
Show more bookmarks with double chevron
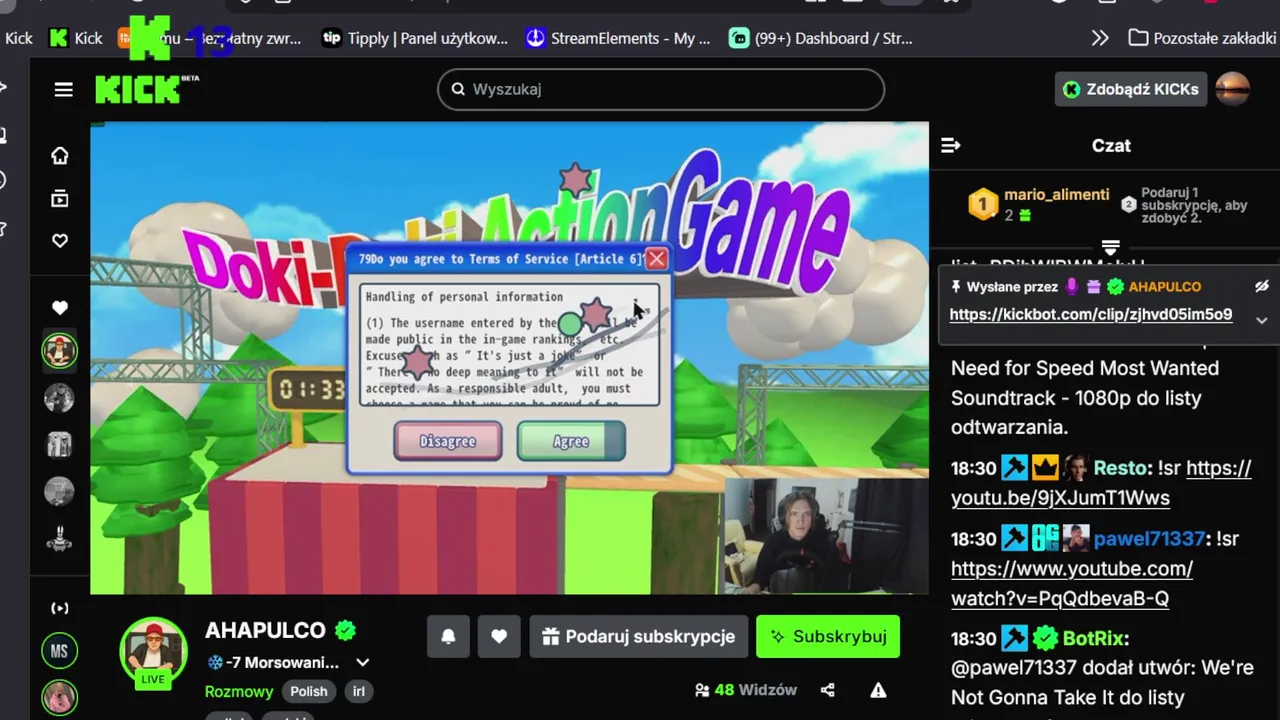1100,38
